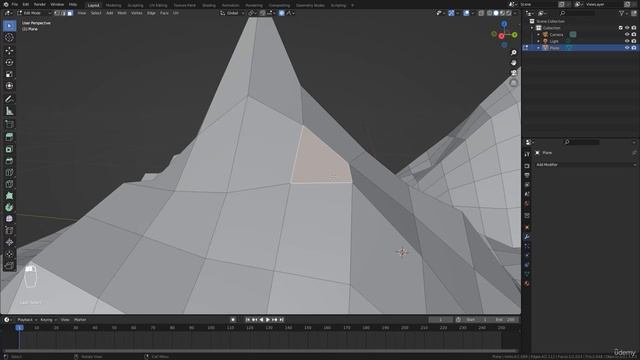
Task: Open the Keying dropdown in timeline
Action: (x=48, y=320)
